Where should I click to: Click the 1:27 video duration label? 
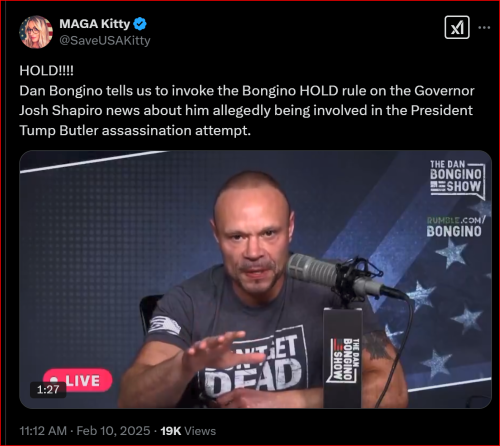point(48,389)
